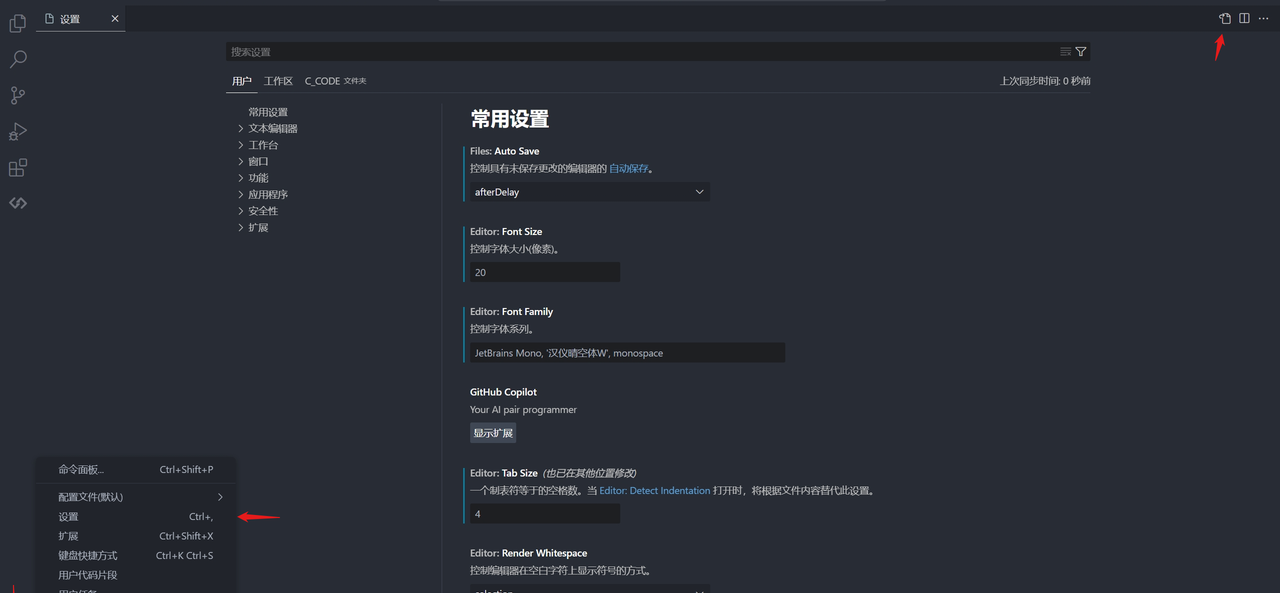Open the Auto Save afterDelay dropdown
Viewport: 1280px width, 593px height.
(x=589, y=192)
